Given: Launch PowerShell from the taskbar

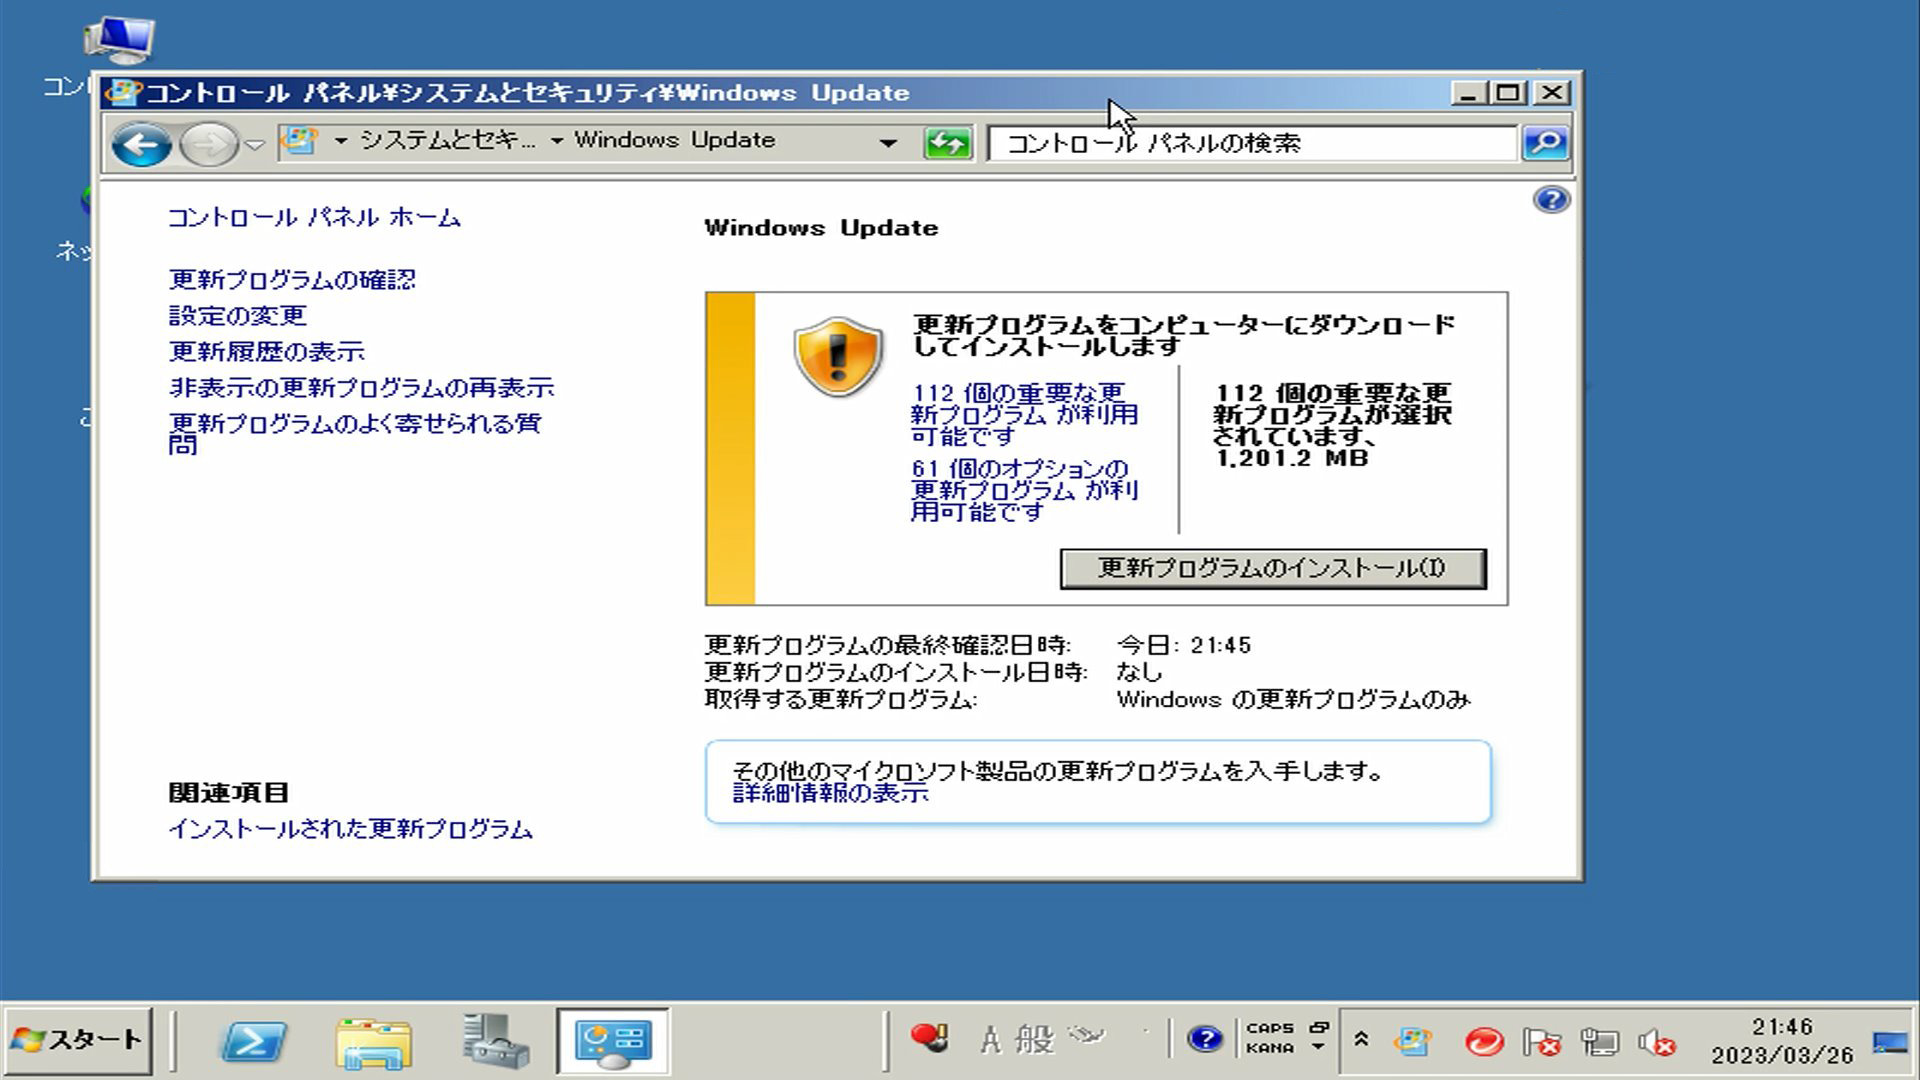Looking at the screenshot, I should [252, 1041].
